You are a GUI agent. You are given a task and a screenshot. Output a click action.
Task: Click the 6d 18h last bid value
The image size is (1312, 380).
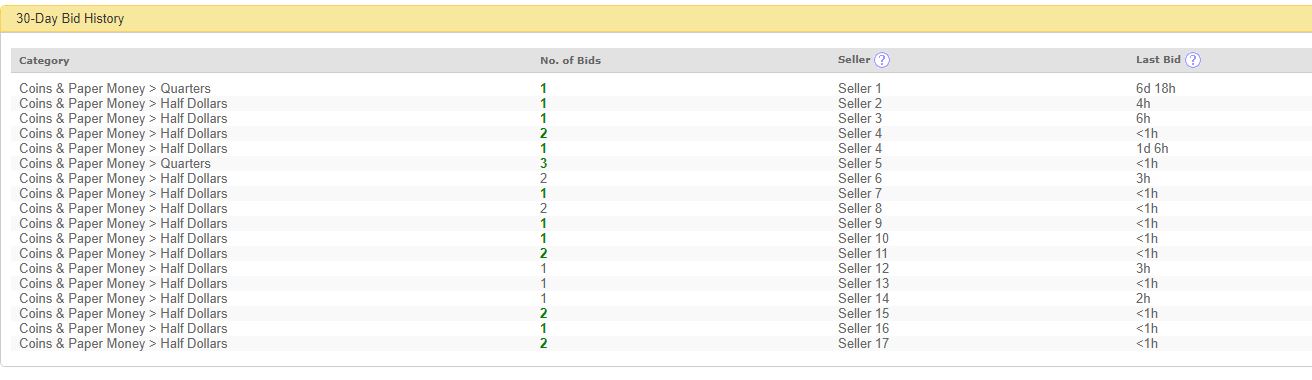point(1155,89)
